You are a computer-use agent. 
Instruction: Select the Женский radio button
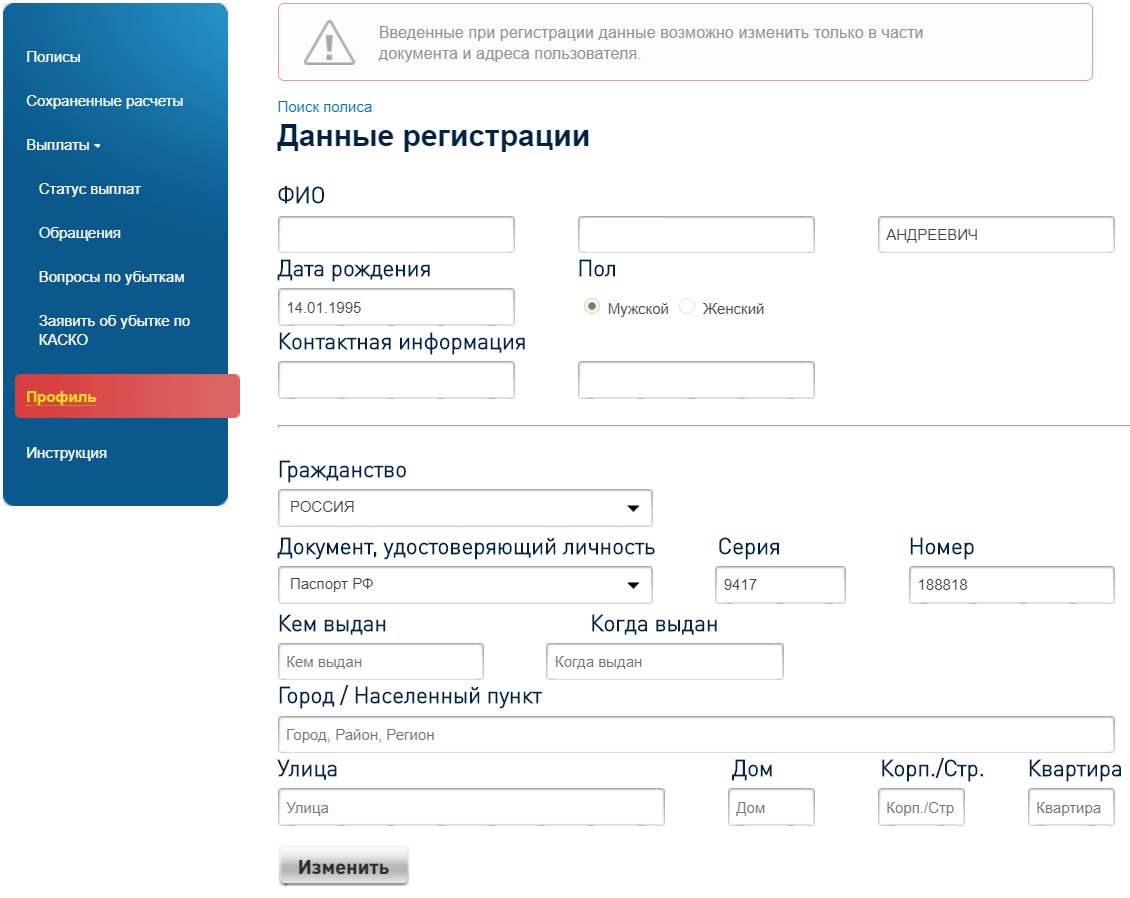tap(687, 307)
